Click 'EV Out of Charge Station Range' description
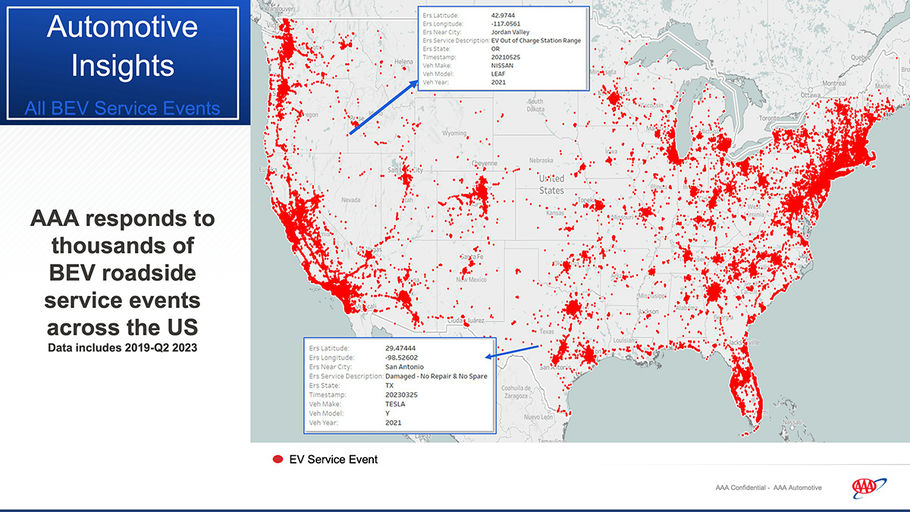The image size is (910, 512). [536, 41]
